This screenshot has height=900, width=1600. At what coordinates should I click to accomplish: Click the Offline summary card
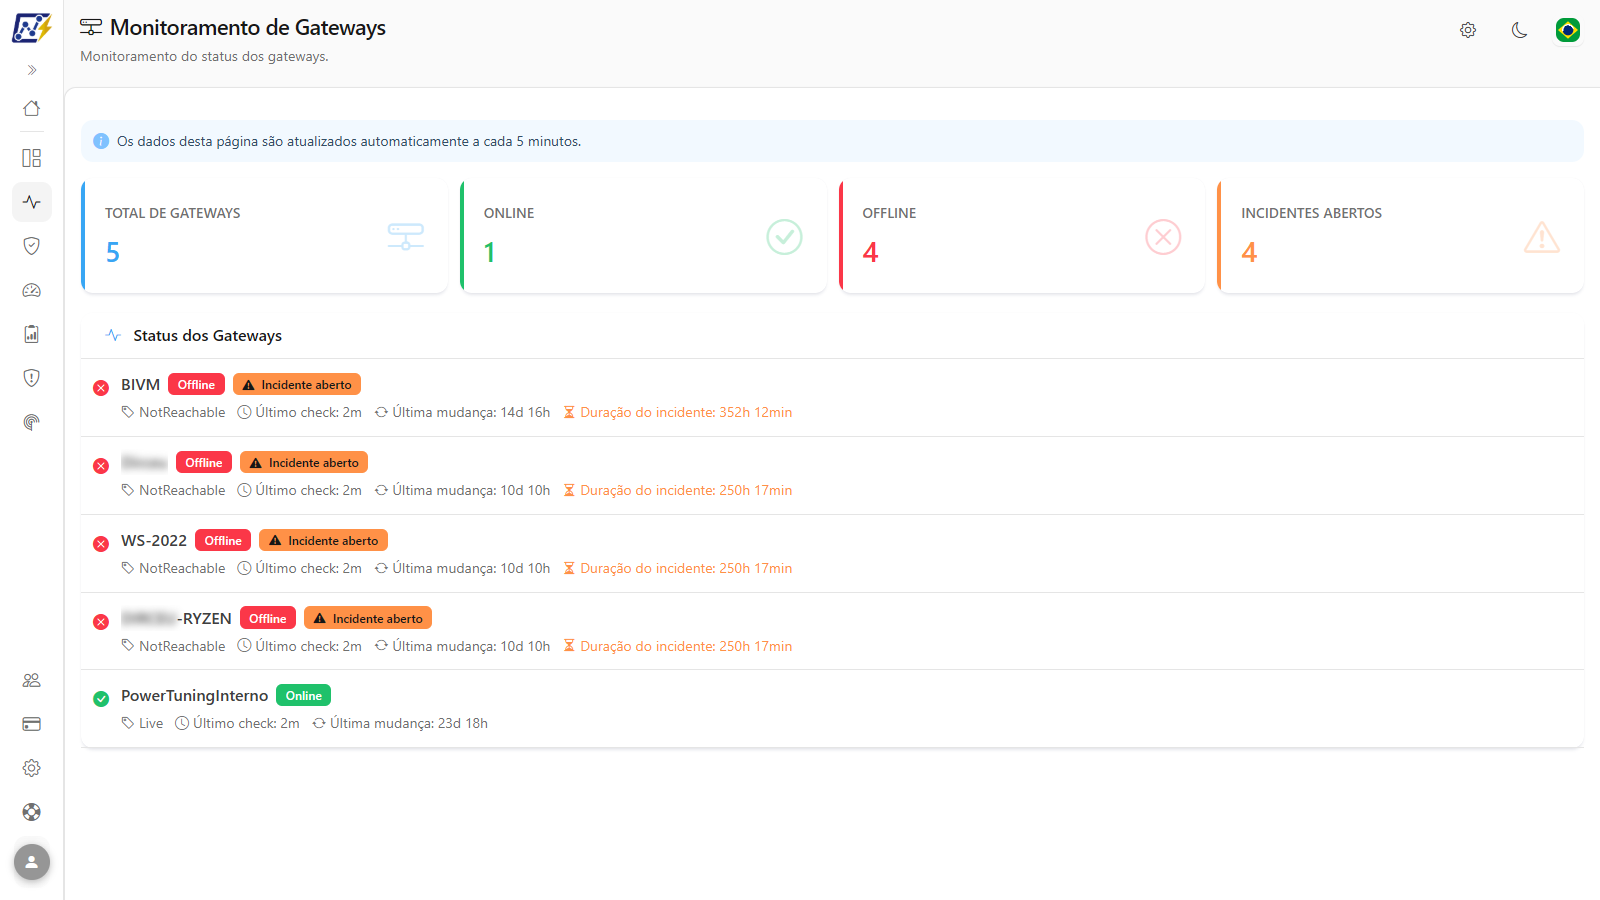pos(1022,237)
